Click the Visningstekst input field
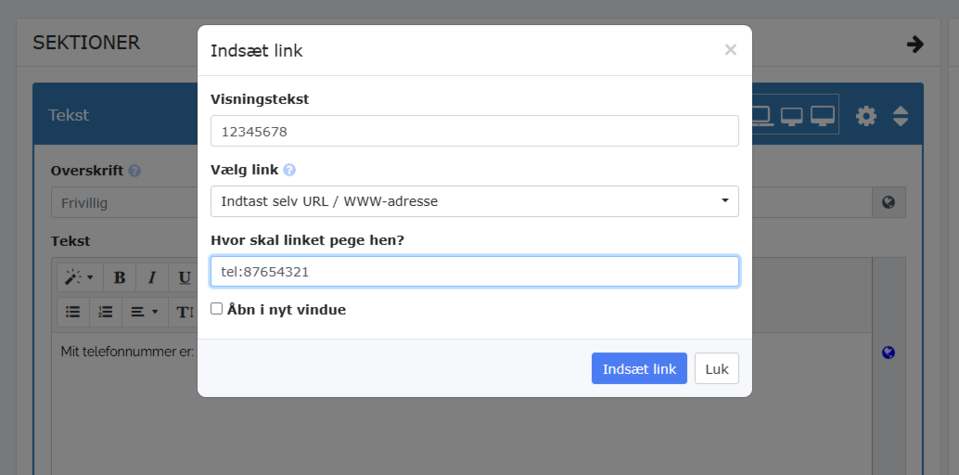 [474, 131]
